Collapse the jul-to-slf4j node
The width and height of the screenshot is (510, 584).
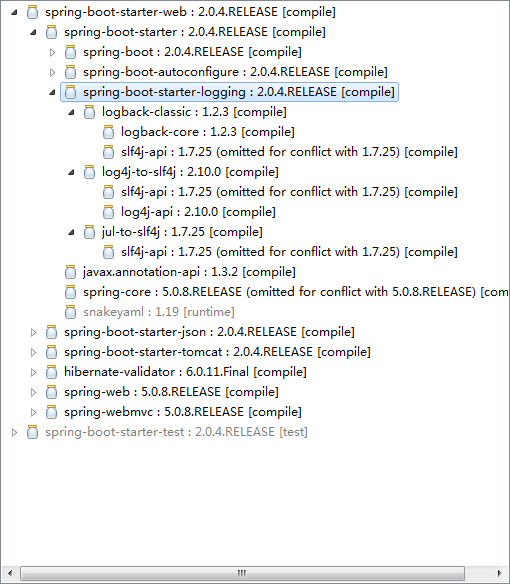[71, 232]
